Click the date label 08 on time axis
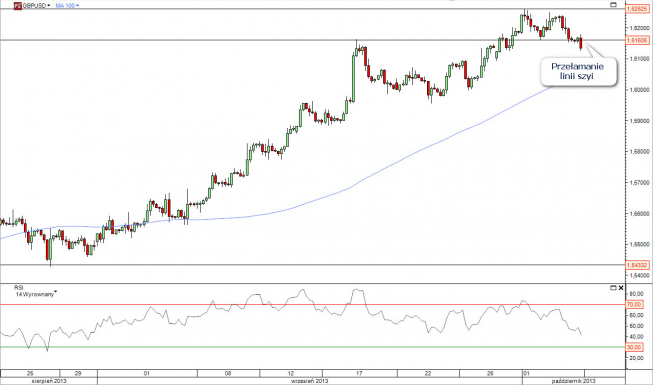The height and width of the screenshot is (385, 653). (228, 373)
